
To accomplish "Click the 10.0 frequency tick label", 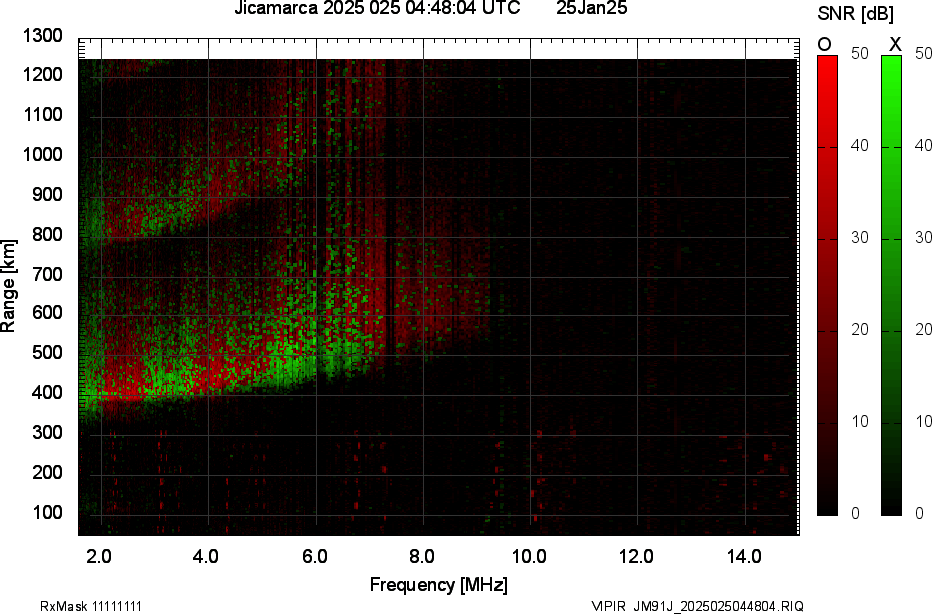I will pos(529,557).
